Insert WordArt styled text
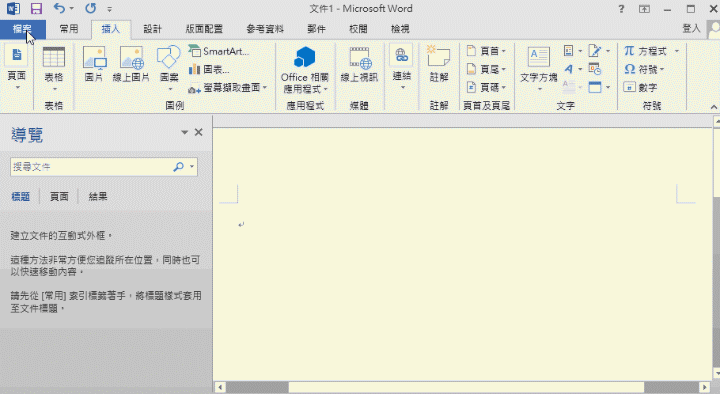Screen dimensions: 720x394 573,69
